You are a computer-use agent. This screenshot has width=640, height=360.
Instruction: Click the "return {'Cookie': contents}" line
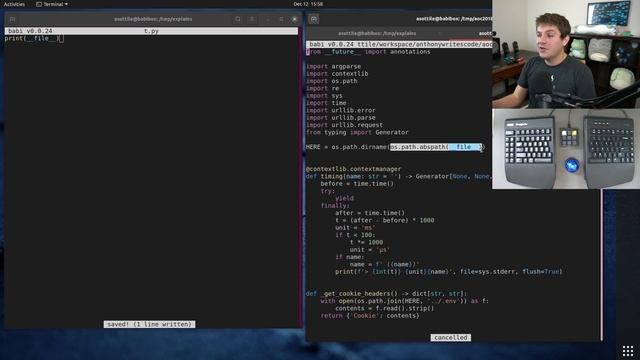(370, 316)
